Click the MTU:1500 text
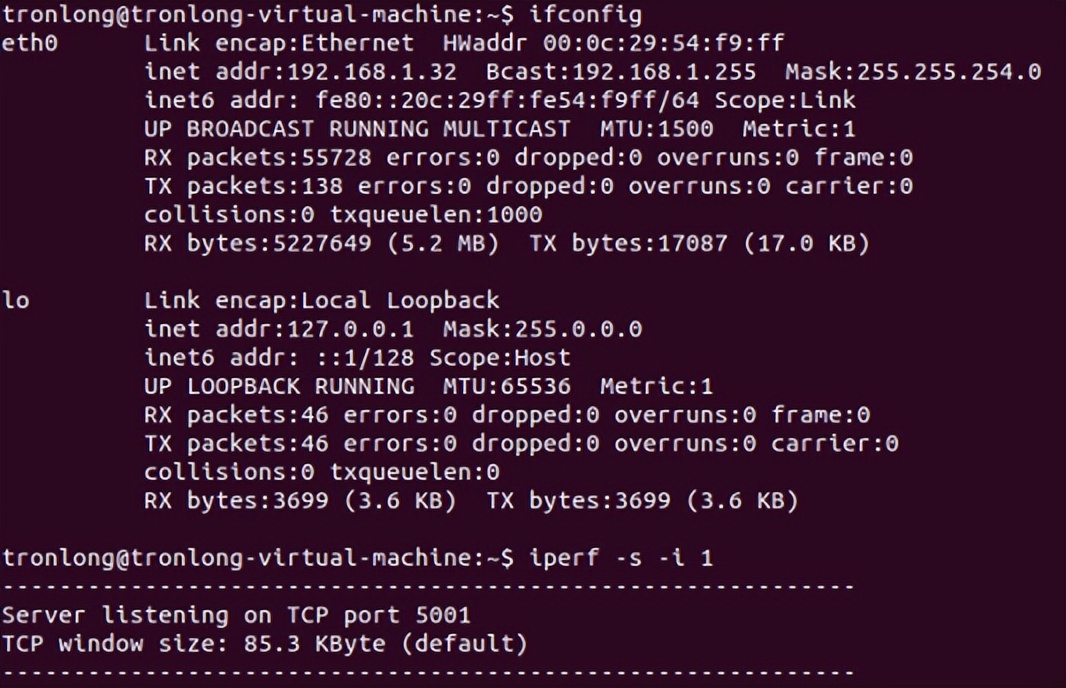The width and height of the screenshot is (1066, 688). (x=656, y=129)
